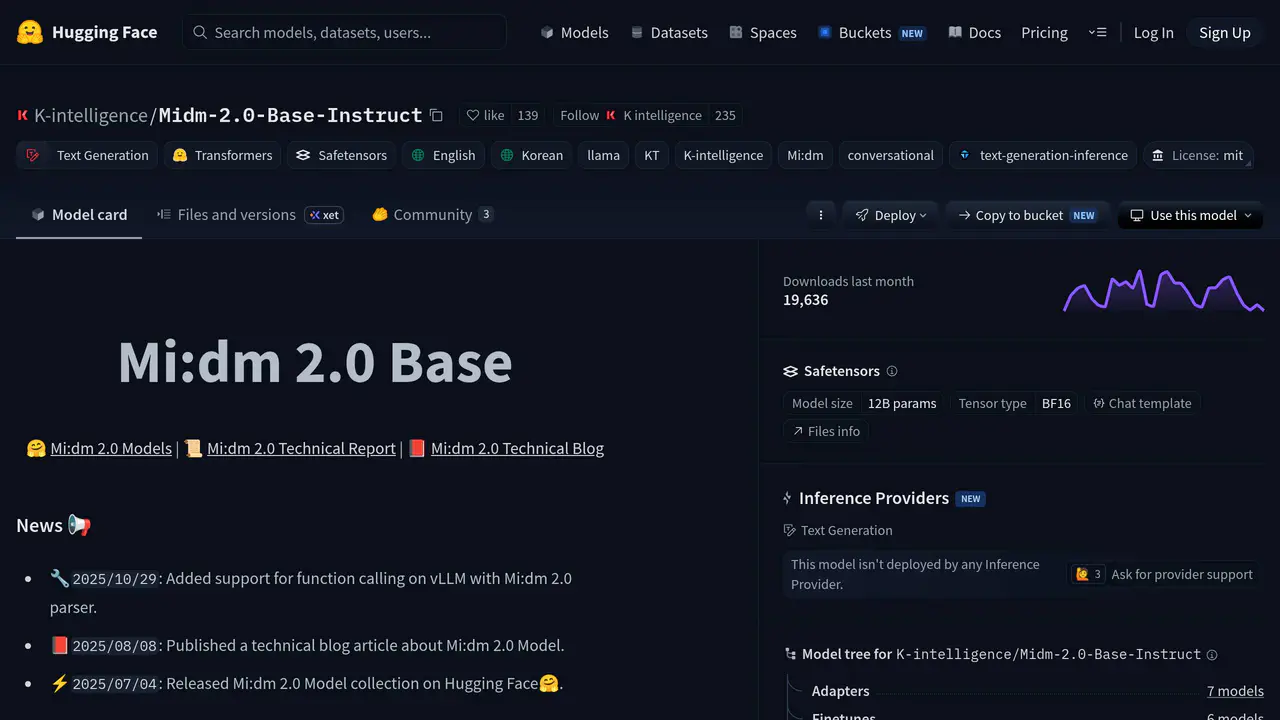Click the 139 likes count
The width and height of the screenshot is (1280, 720).
(x=528, y=115)
